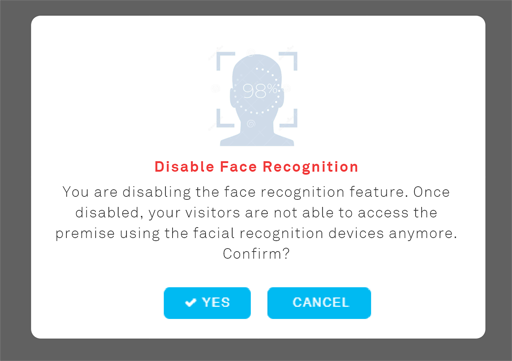Click the 98% match percentage on face
Screen dimensions: 512x361
[x=260, y=91]
